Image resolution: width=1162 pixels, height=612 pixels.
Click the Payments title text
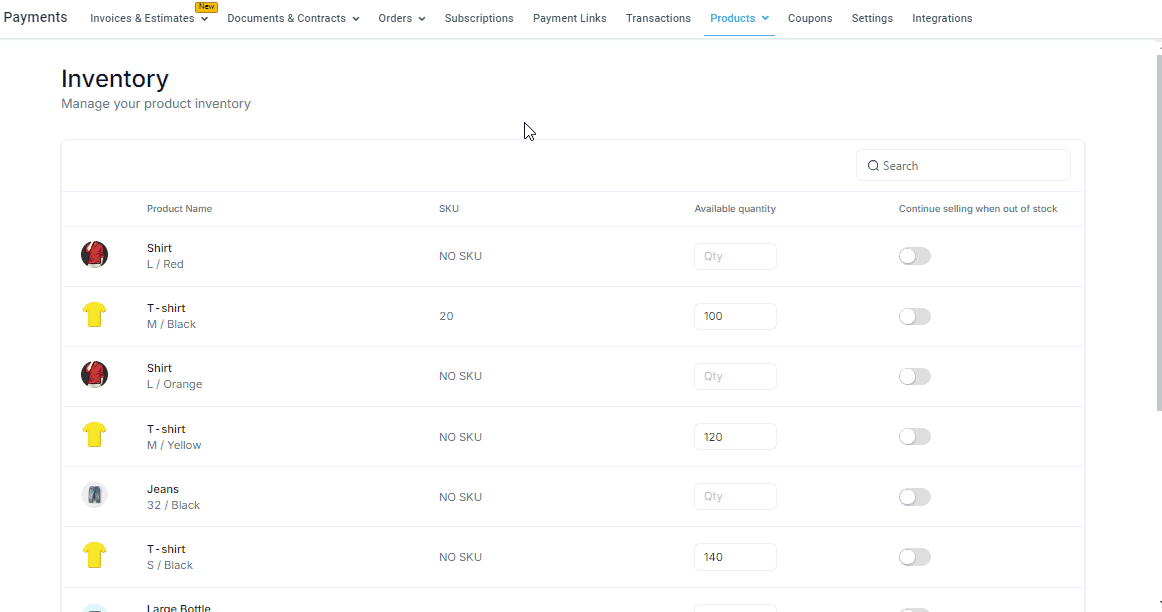tap(36, 17)
